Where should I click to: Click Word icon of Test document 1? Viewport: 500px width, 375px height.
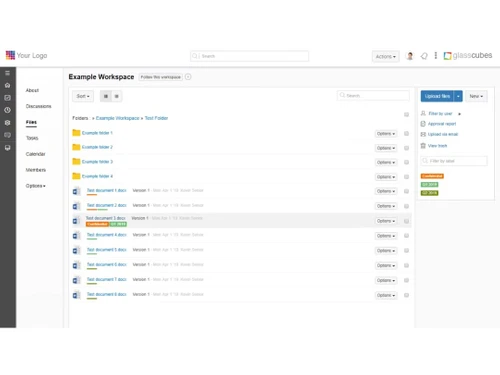click(76, 191)
